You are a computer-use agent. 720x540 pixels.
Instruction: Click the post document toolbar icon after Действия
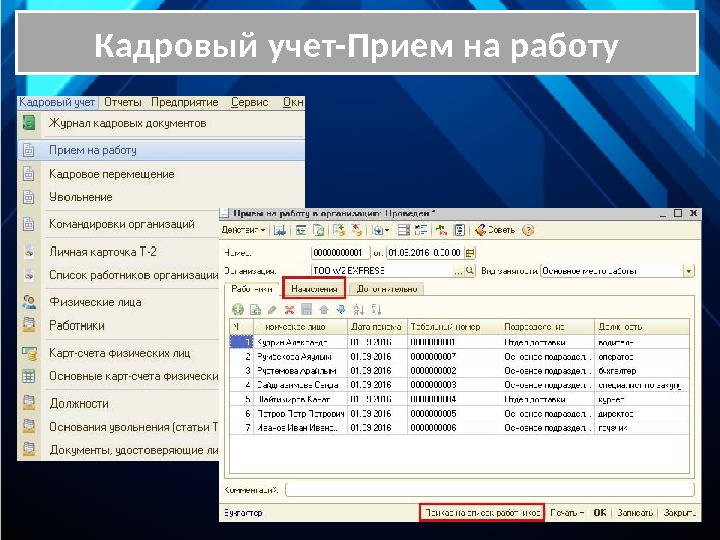(x=280, y=230)
